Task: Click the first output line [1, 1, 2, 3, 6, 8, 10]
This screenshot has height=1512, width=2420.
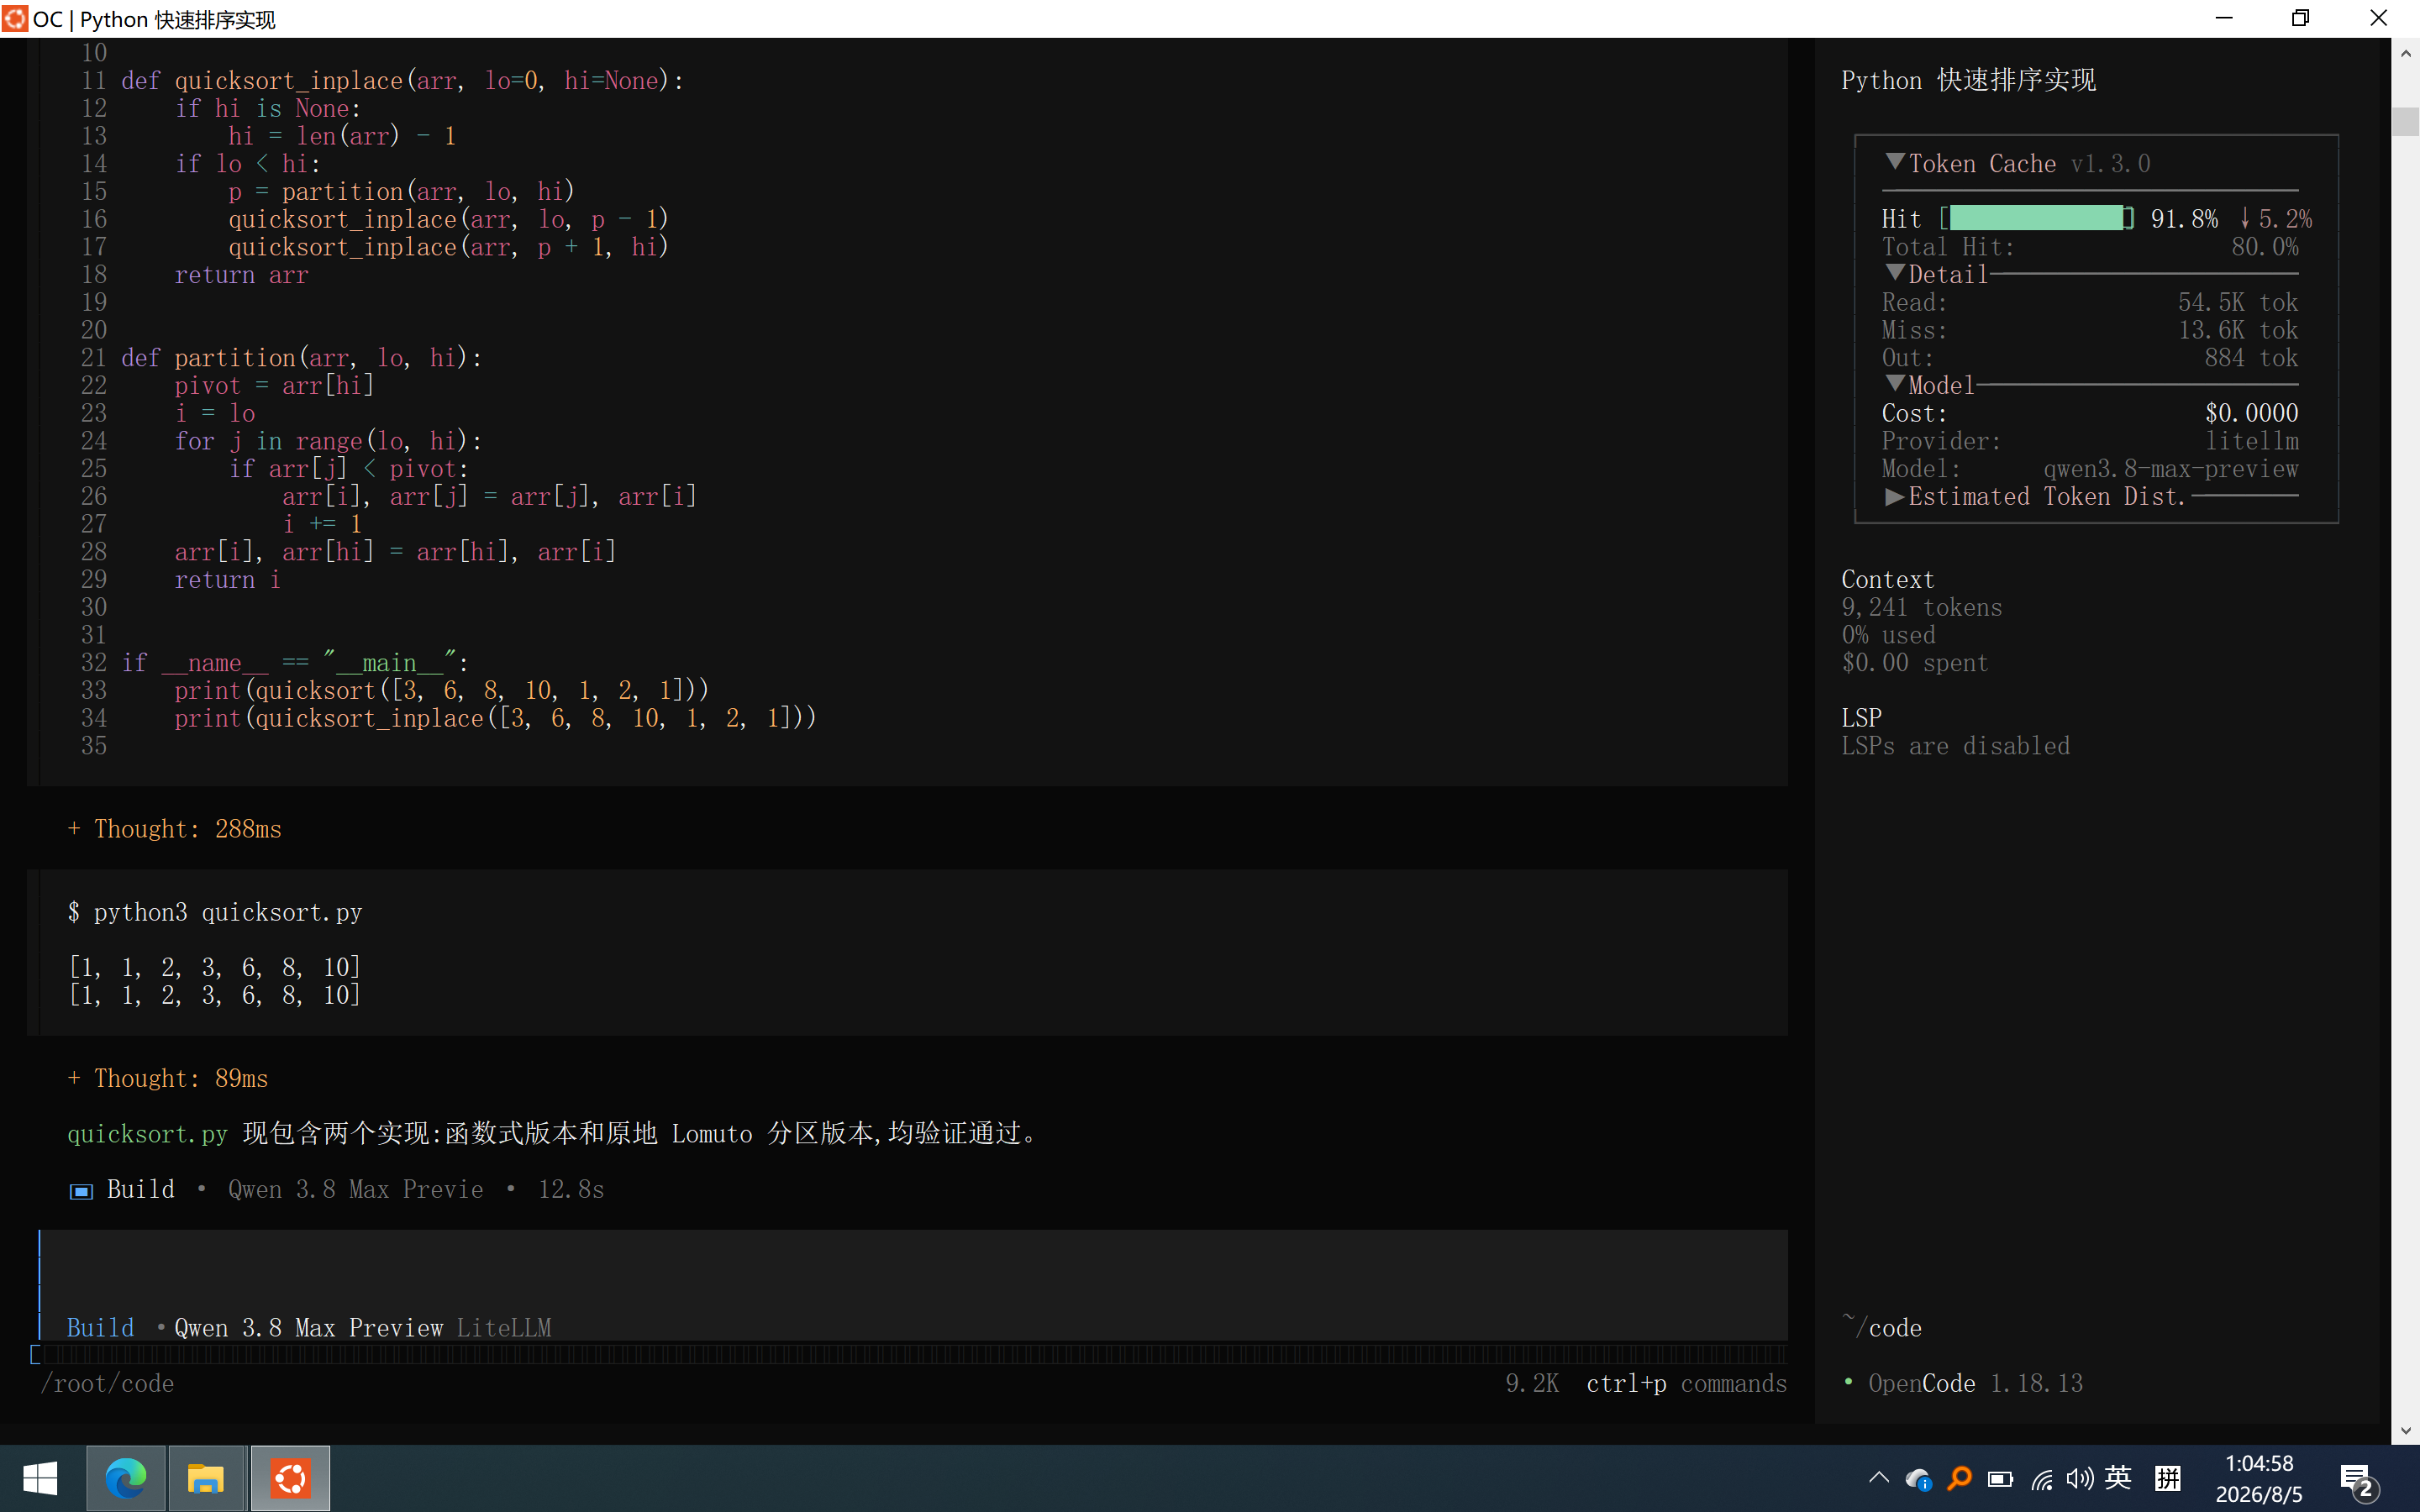Action: click(x=214, y=967)
